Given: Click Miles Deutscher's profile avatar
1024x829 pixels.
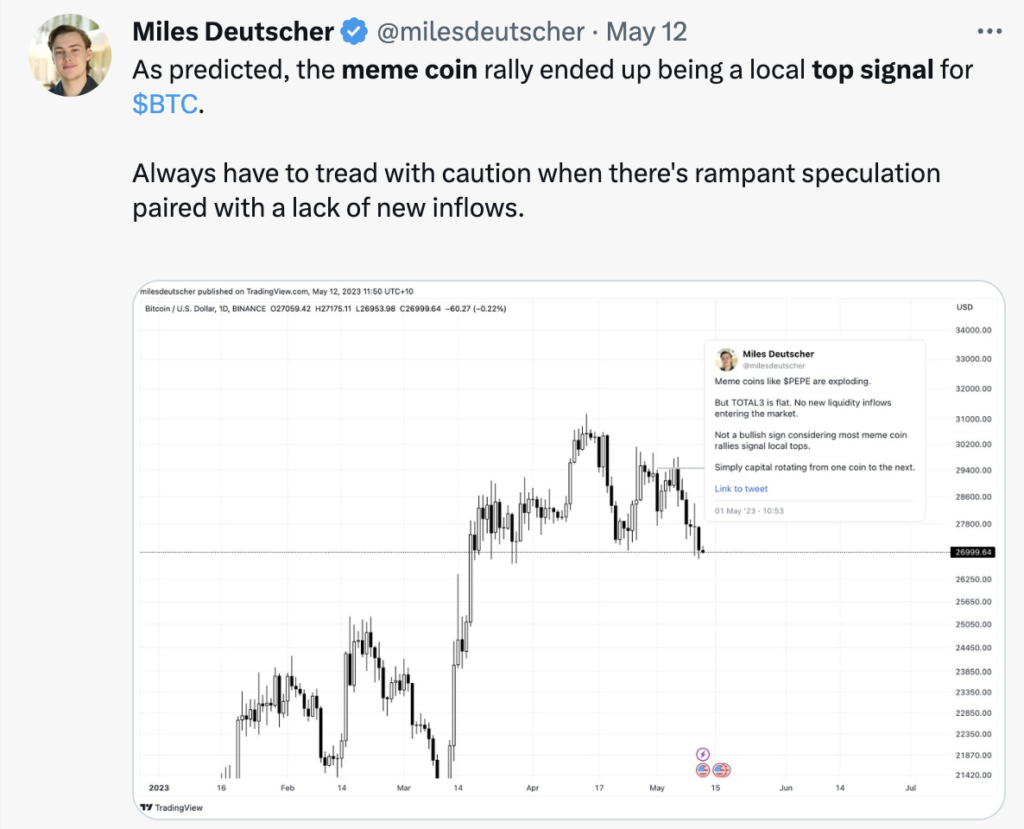Looking at the screenshot, I should pos(70,56).
